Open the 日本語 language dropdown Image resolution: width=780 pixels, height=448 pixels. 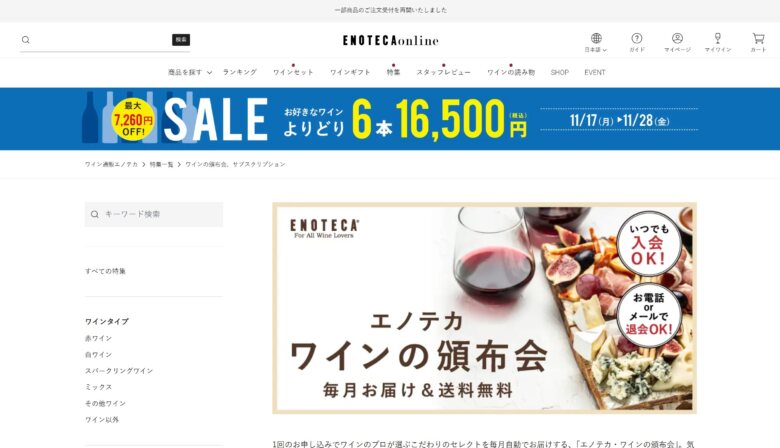(x=595, y=50)
